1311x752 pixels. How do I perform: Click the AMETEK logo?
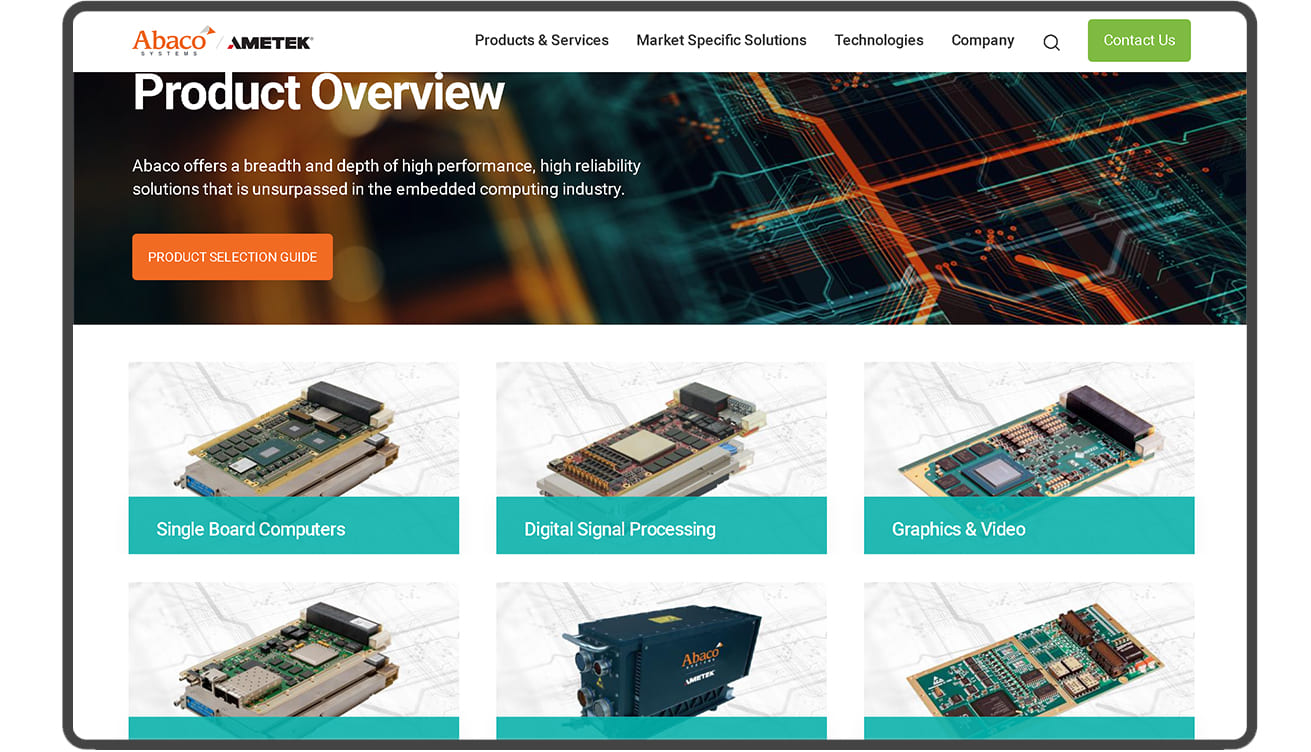pyautogui.click(x=270, y=43)
